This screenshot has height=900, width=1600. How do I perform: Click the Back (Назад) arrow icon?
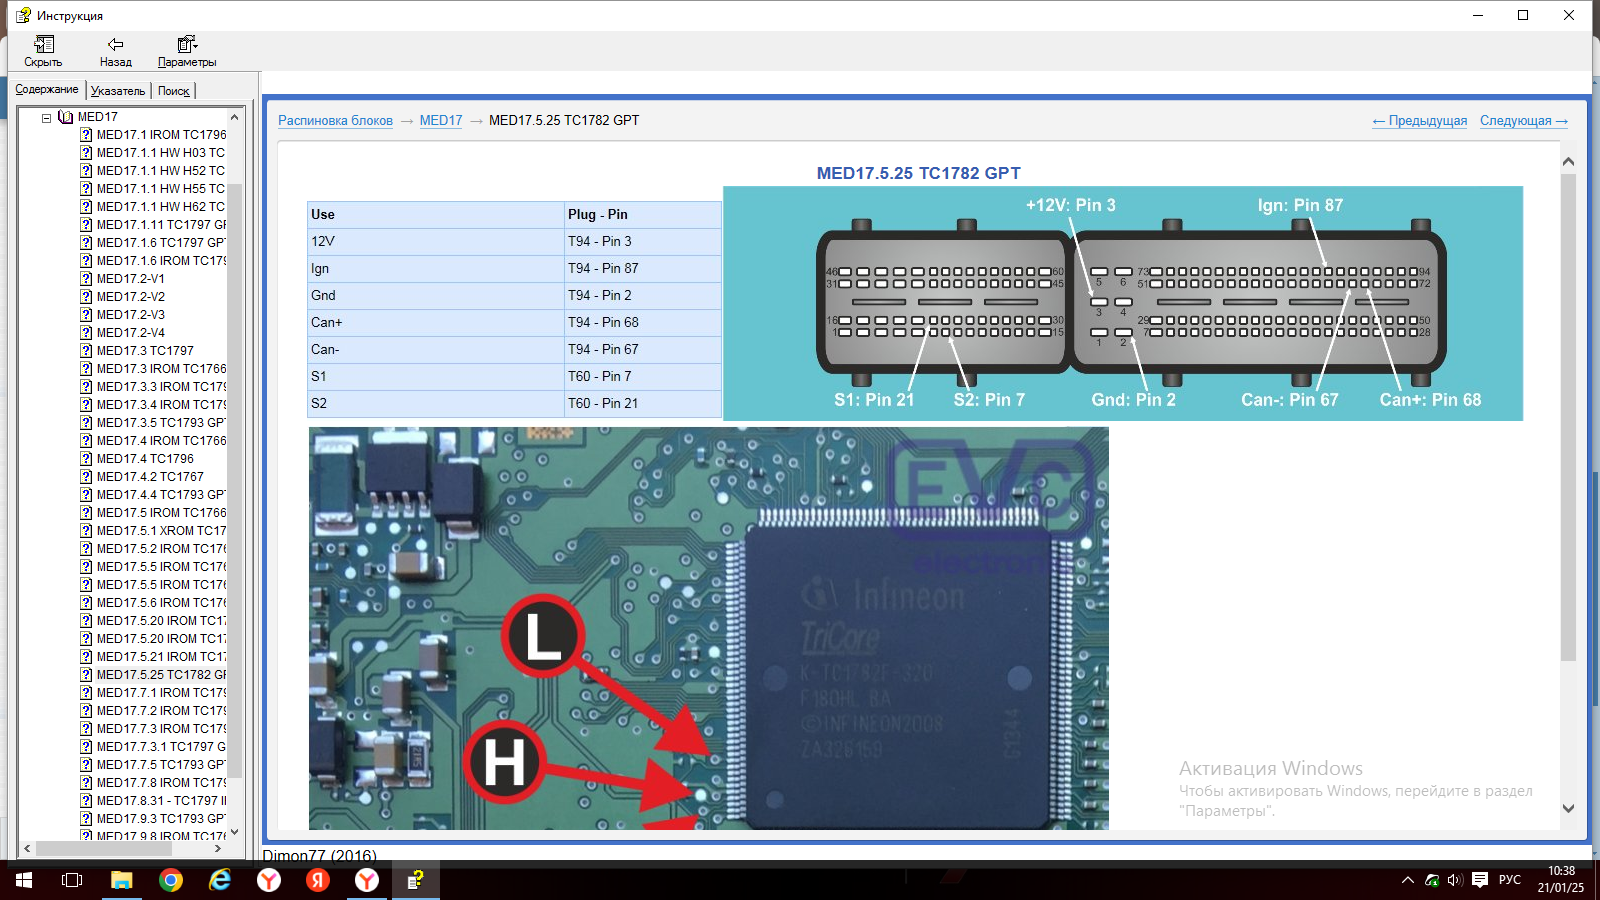pyautogui.click(x=115, y=45)
